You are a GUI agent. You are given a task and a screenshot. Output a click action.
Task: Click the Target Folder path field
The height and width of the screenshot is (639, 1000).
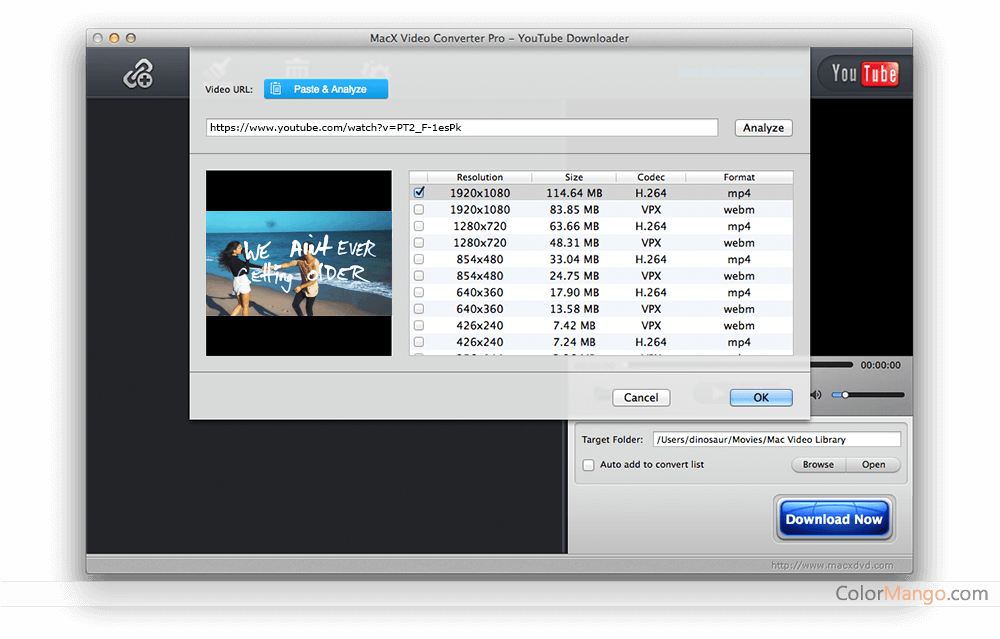click(777, 439)
